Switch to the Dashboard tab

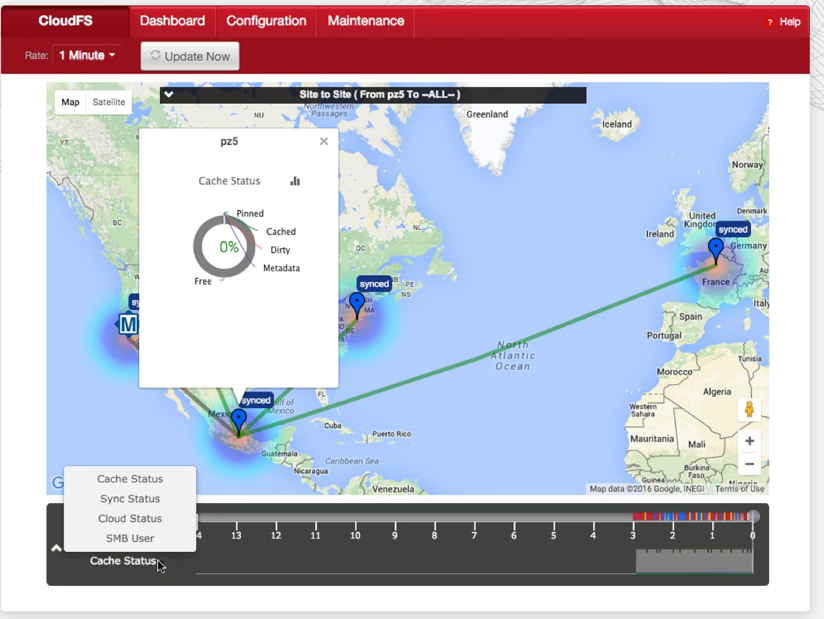coord(172,21)
